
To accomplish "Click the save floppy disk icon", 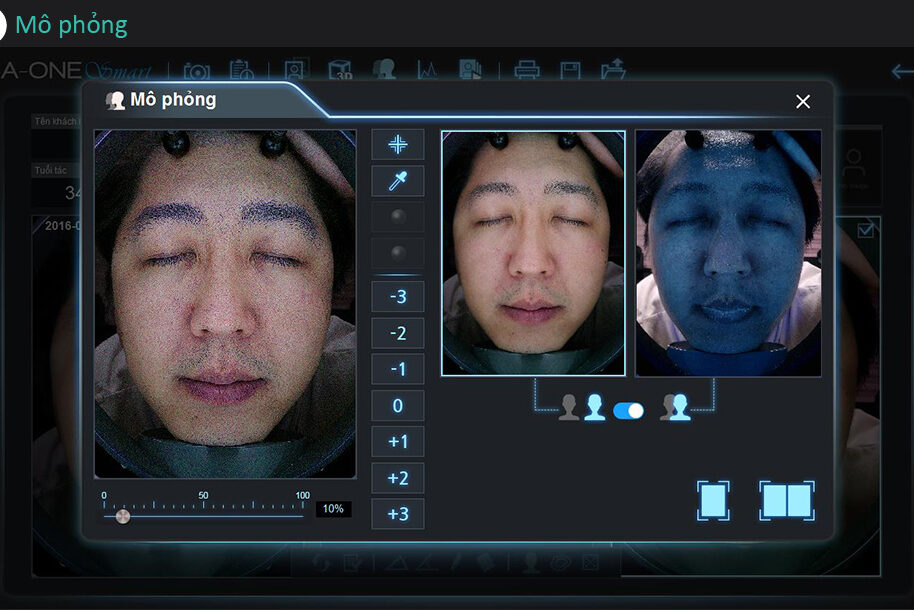I will pos(570,71).
